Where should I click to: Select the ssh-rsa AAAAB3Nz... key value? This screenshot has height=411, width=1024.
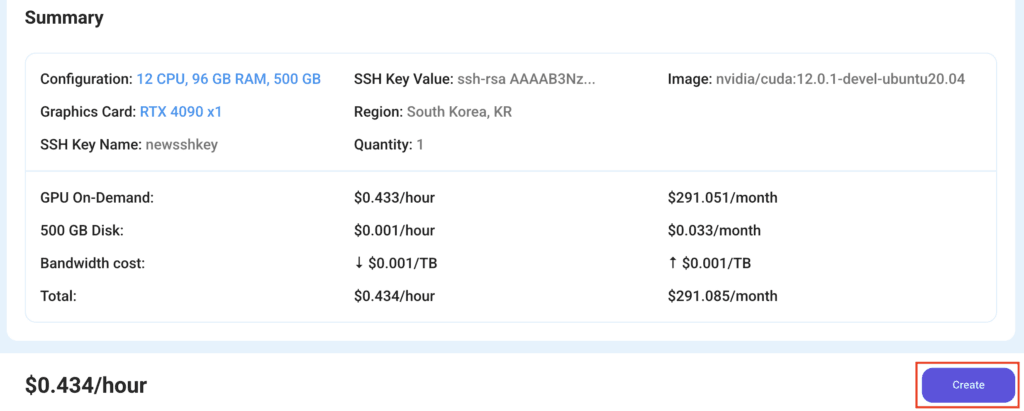point(526,79)
